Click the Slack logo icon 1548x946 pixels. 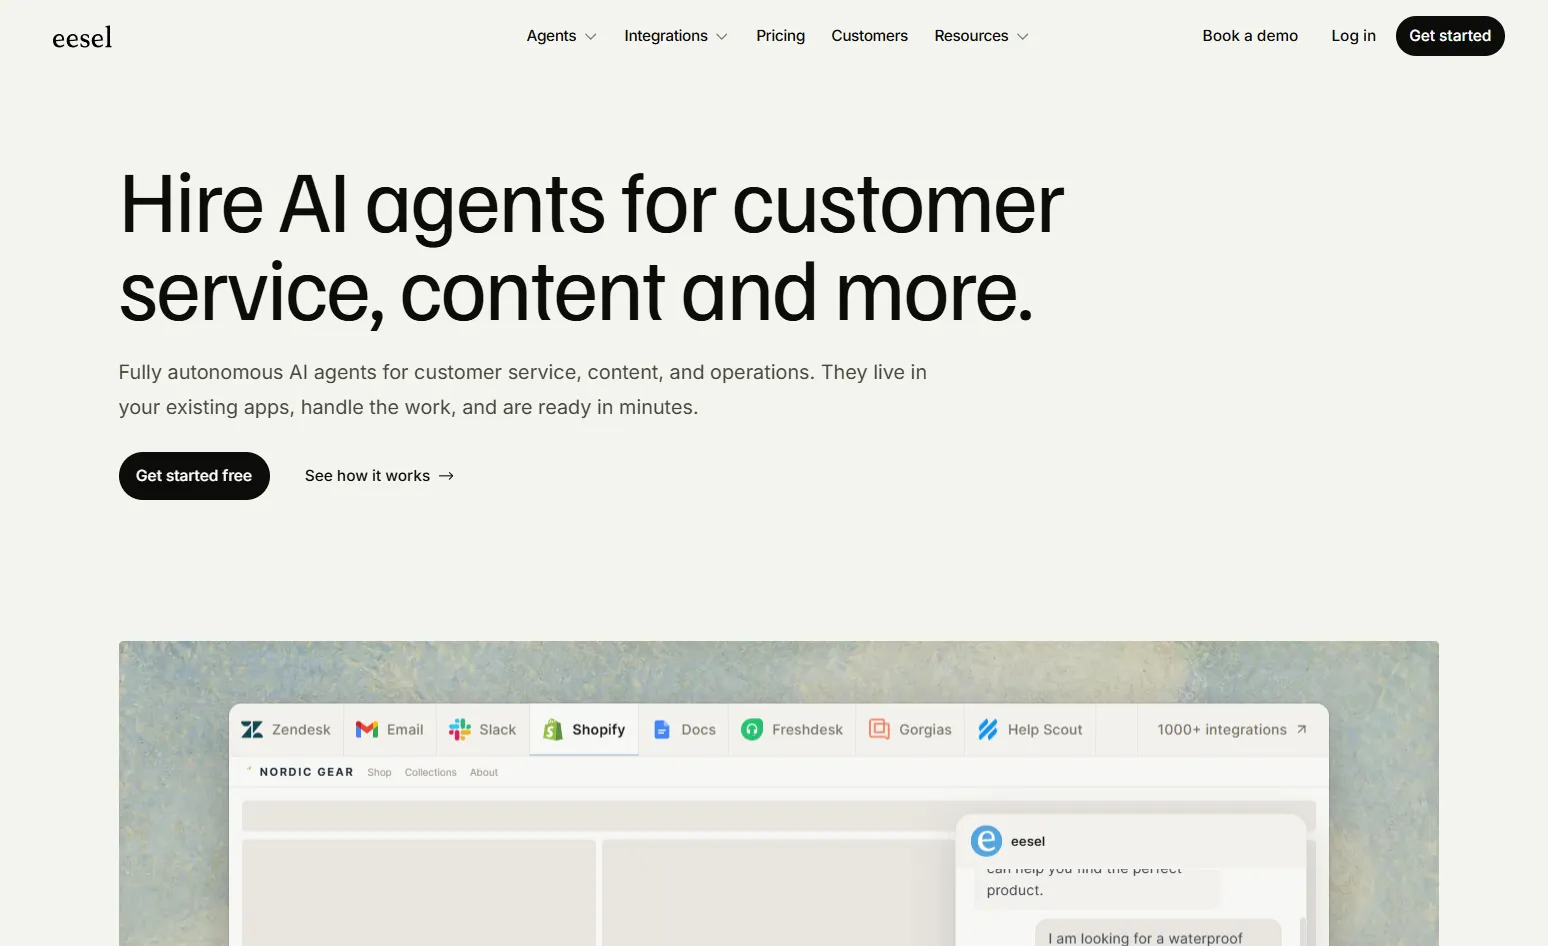460,730
